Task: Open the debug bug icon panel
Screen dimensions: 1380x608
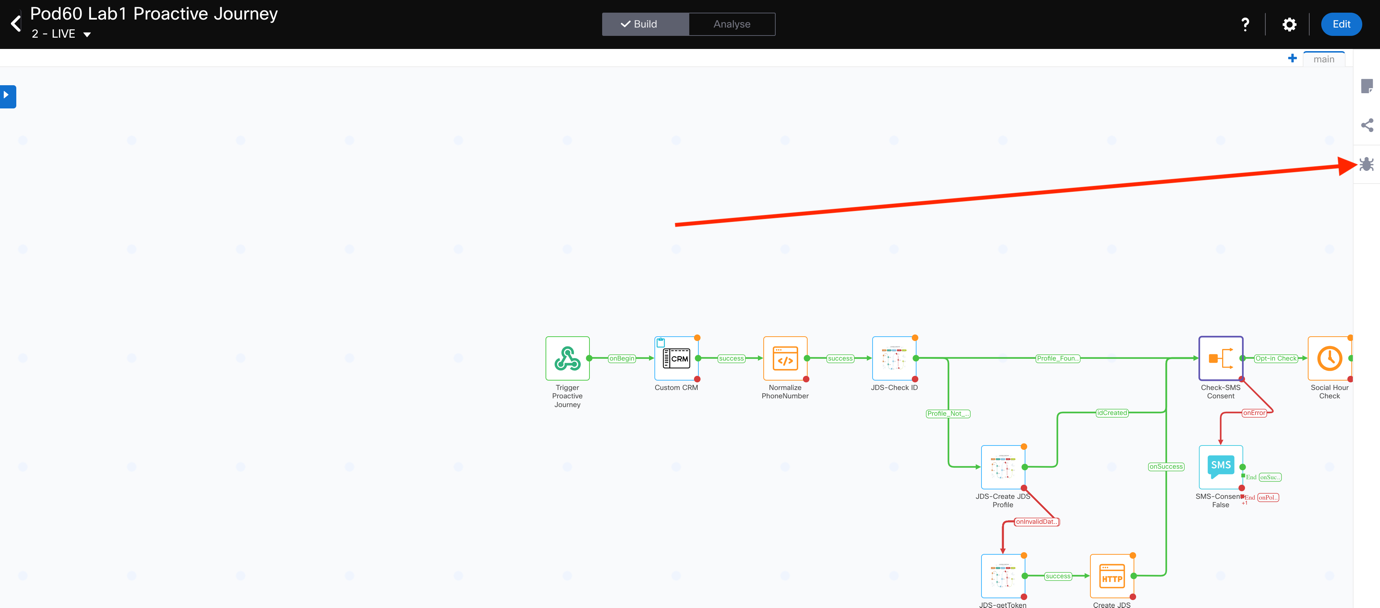Action: [1366, 165]
